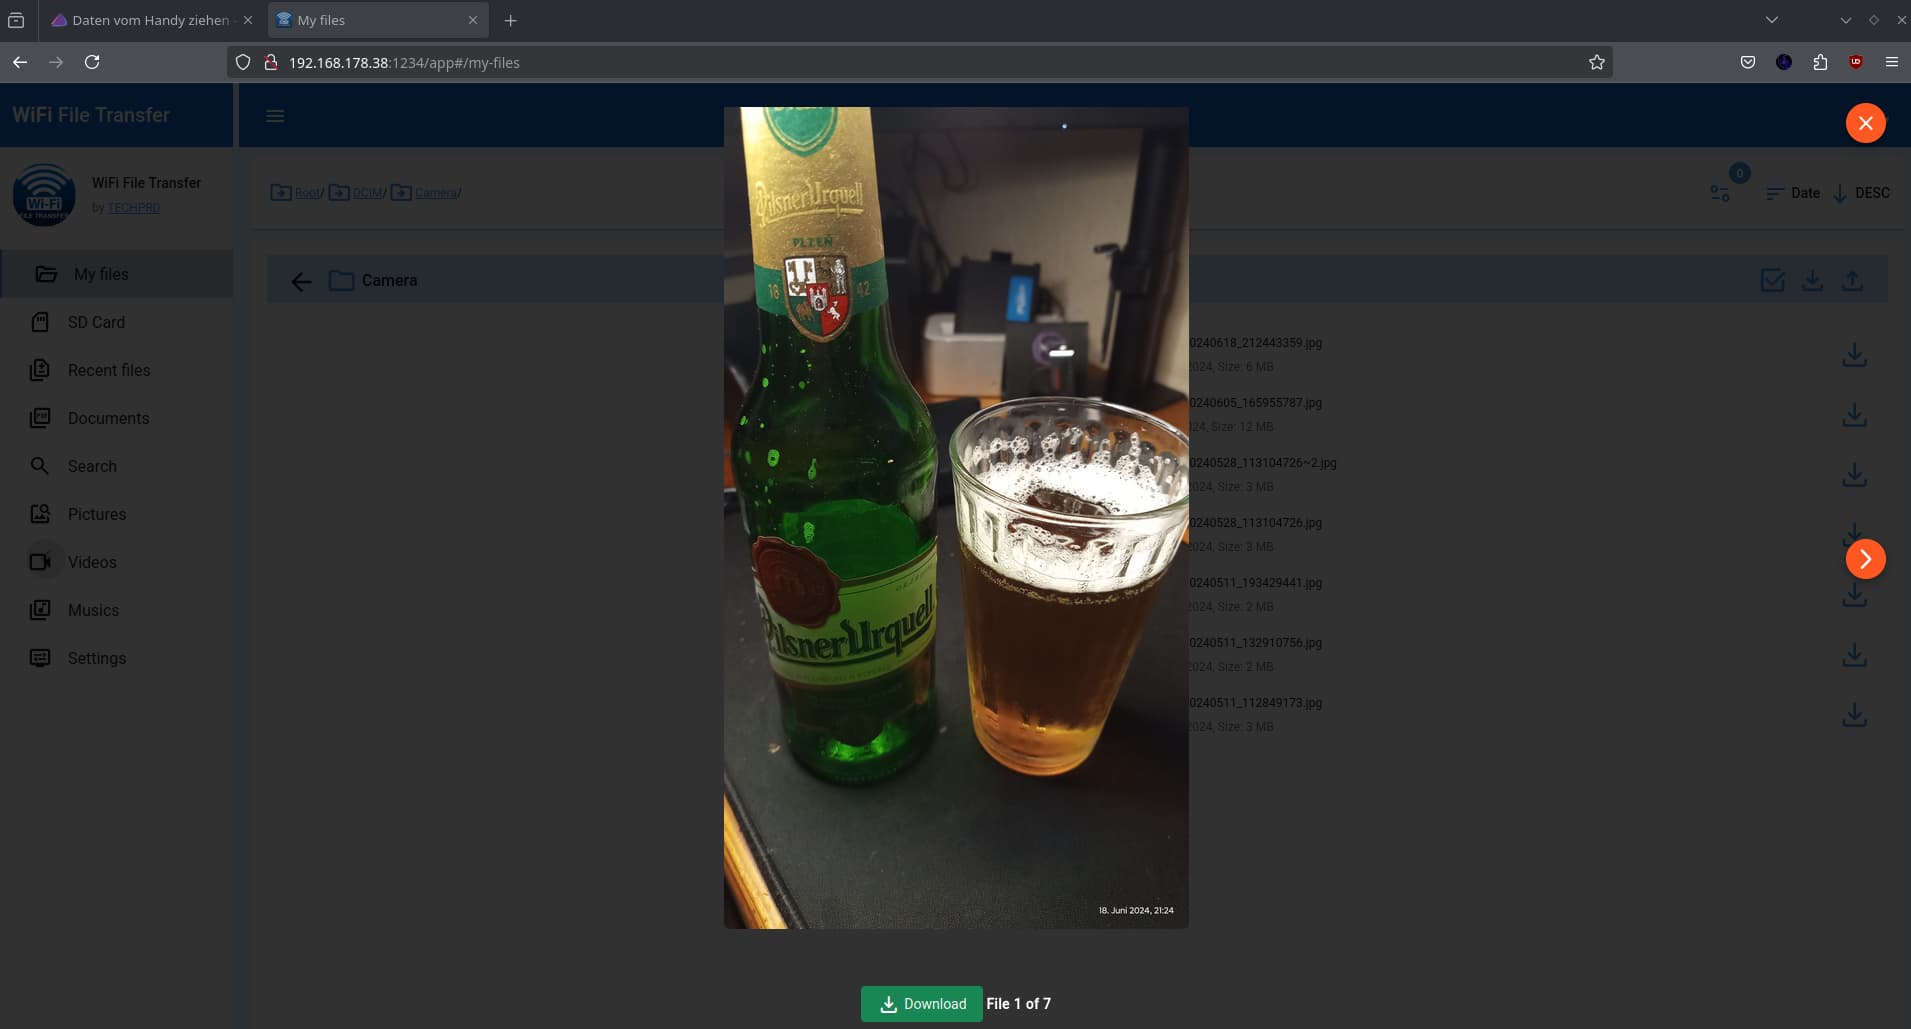Click the Musics icon
Viewport: 1911px width, 1029px height.
pyautogui.click(x=40, y=610)
